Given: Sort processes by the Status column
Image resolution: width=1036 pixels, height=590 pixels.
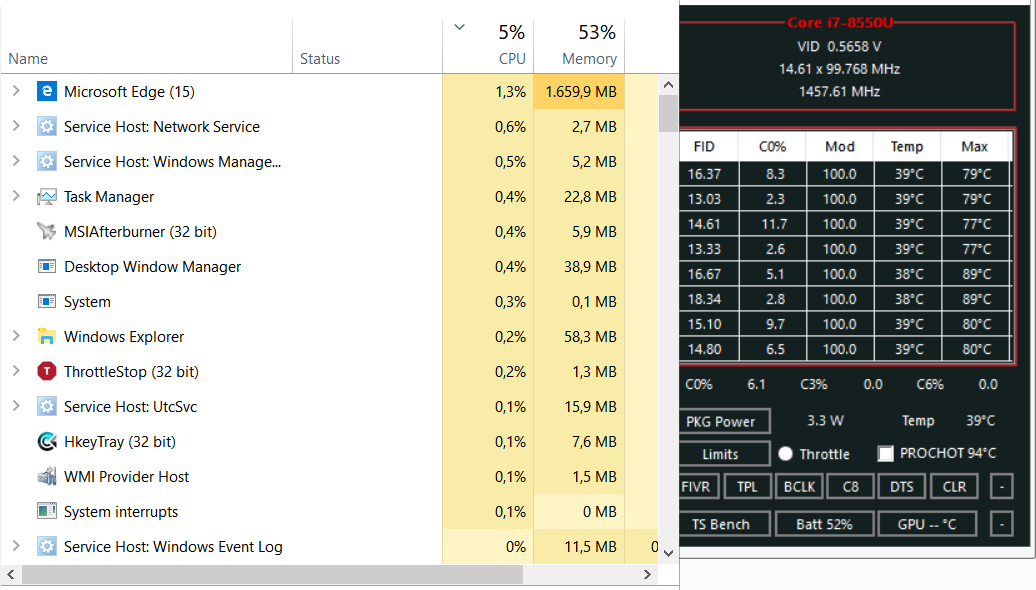Looking at the screenshot, I should [320, 59].
